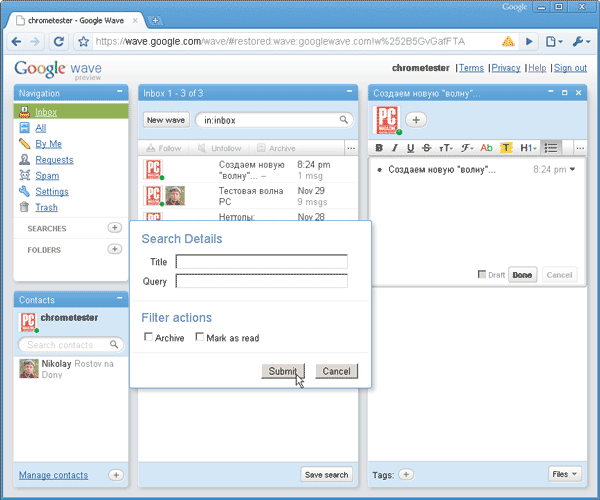600x500 pixels.
Task: Click the security warning triangle in the address bar
Action: point(508,41)
